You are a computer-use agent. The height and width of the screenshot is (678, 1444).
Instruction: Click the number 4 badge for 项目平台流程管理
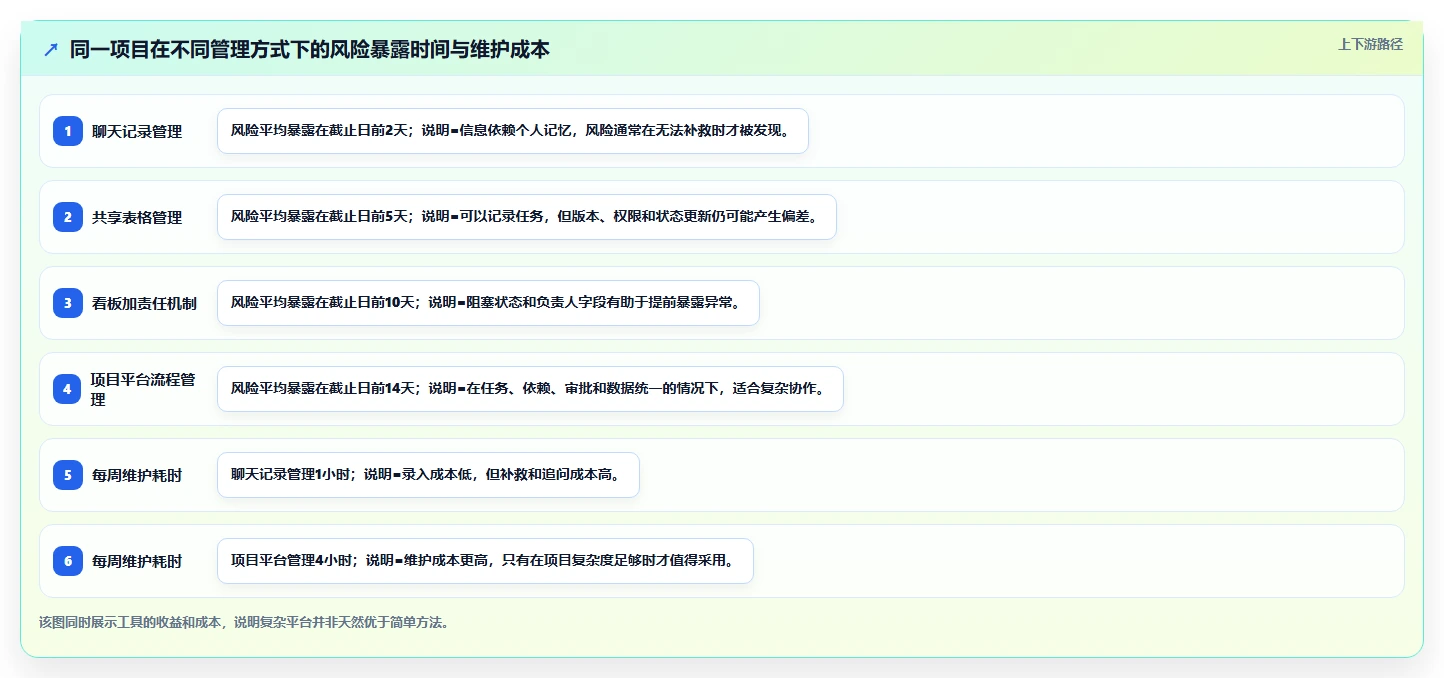coord(68,389)
